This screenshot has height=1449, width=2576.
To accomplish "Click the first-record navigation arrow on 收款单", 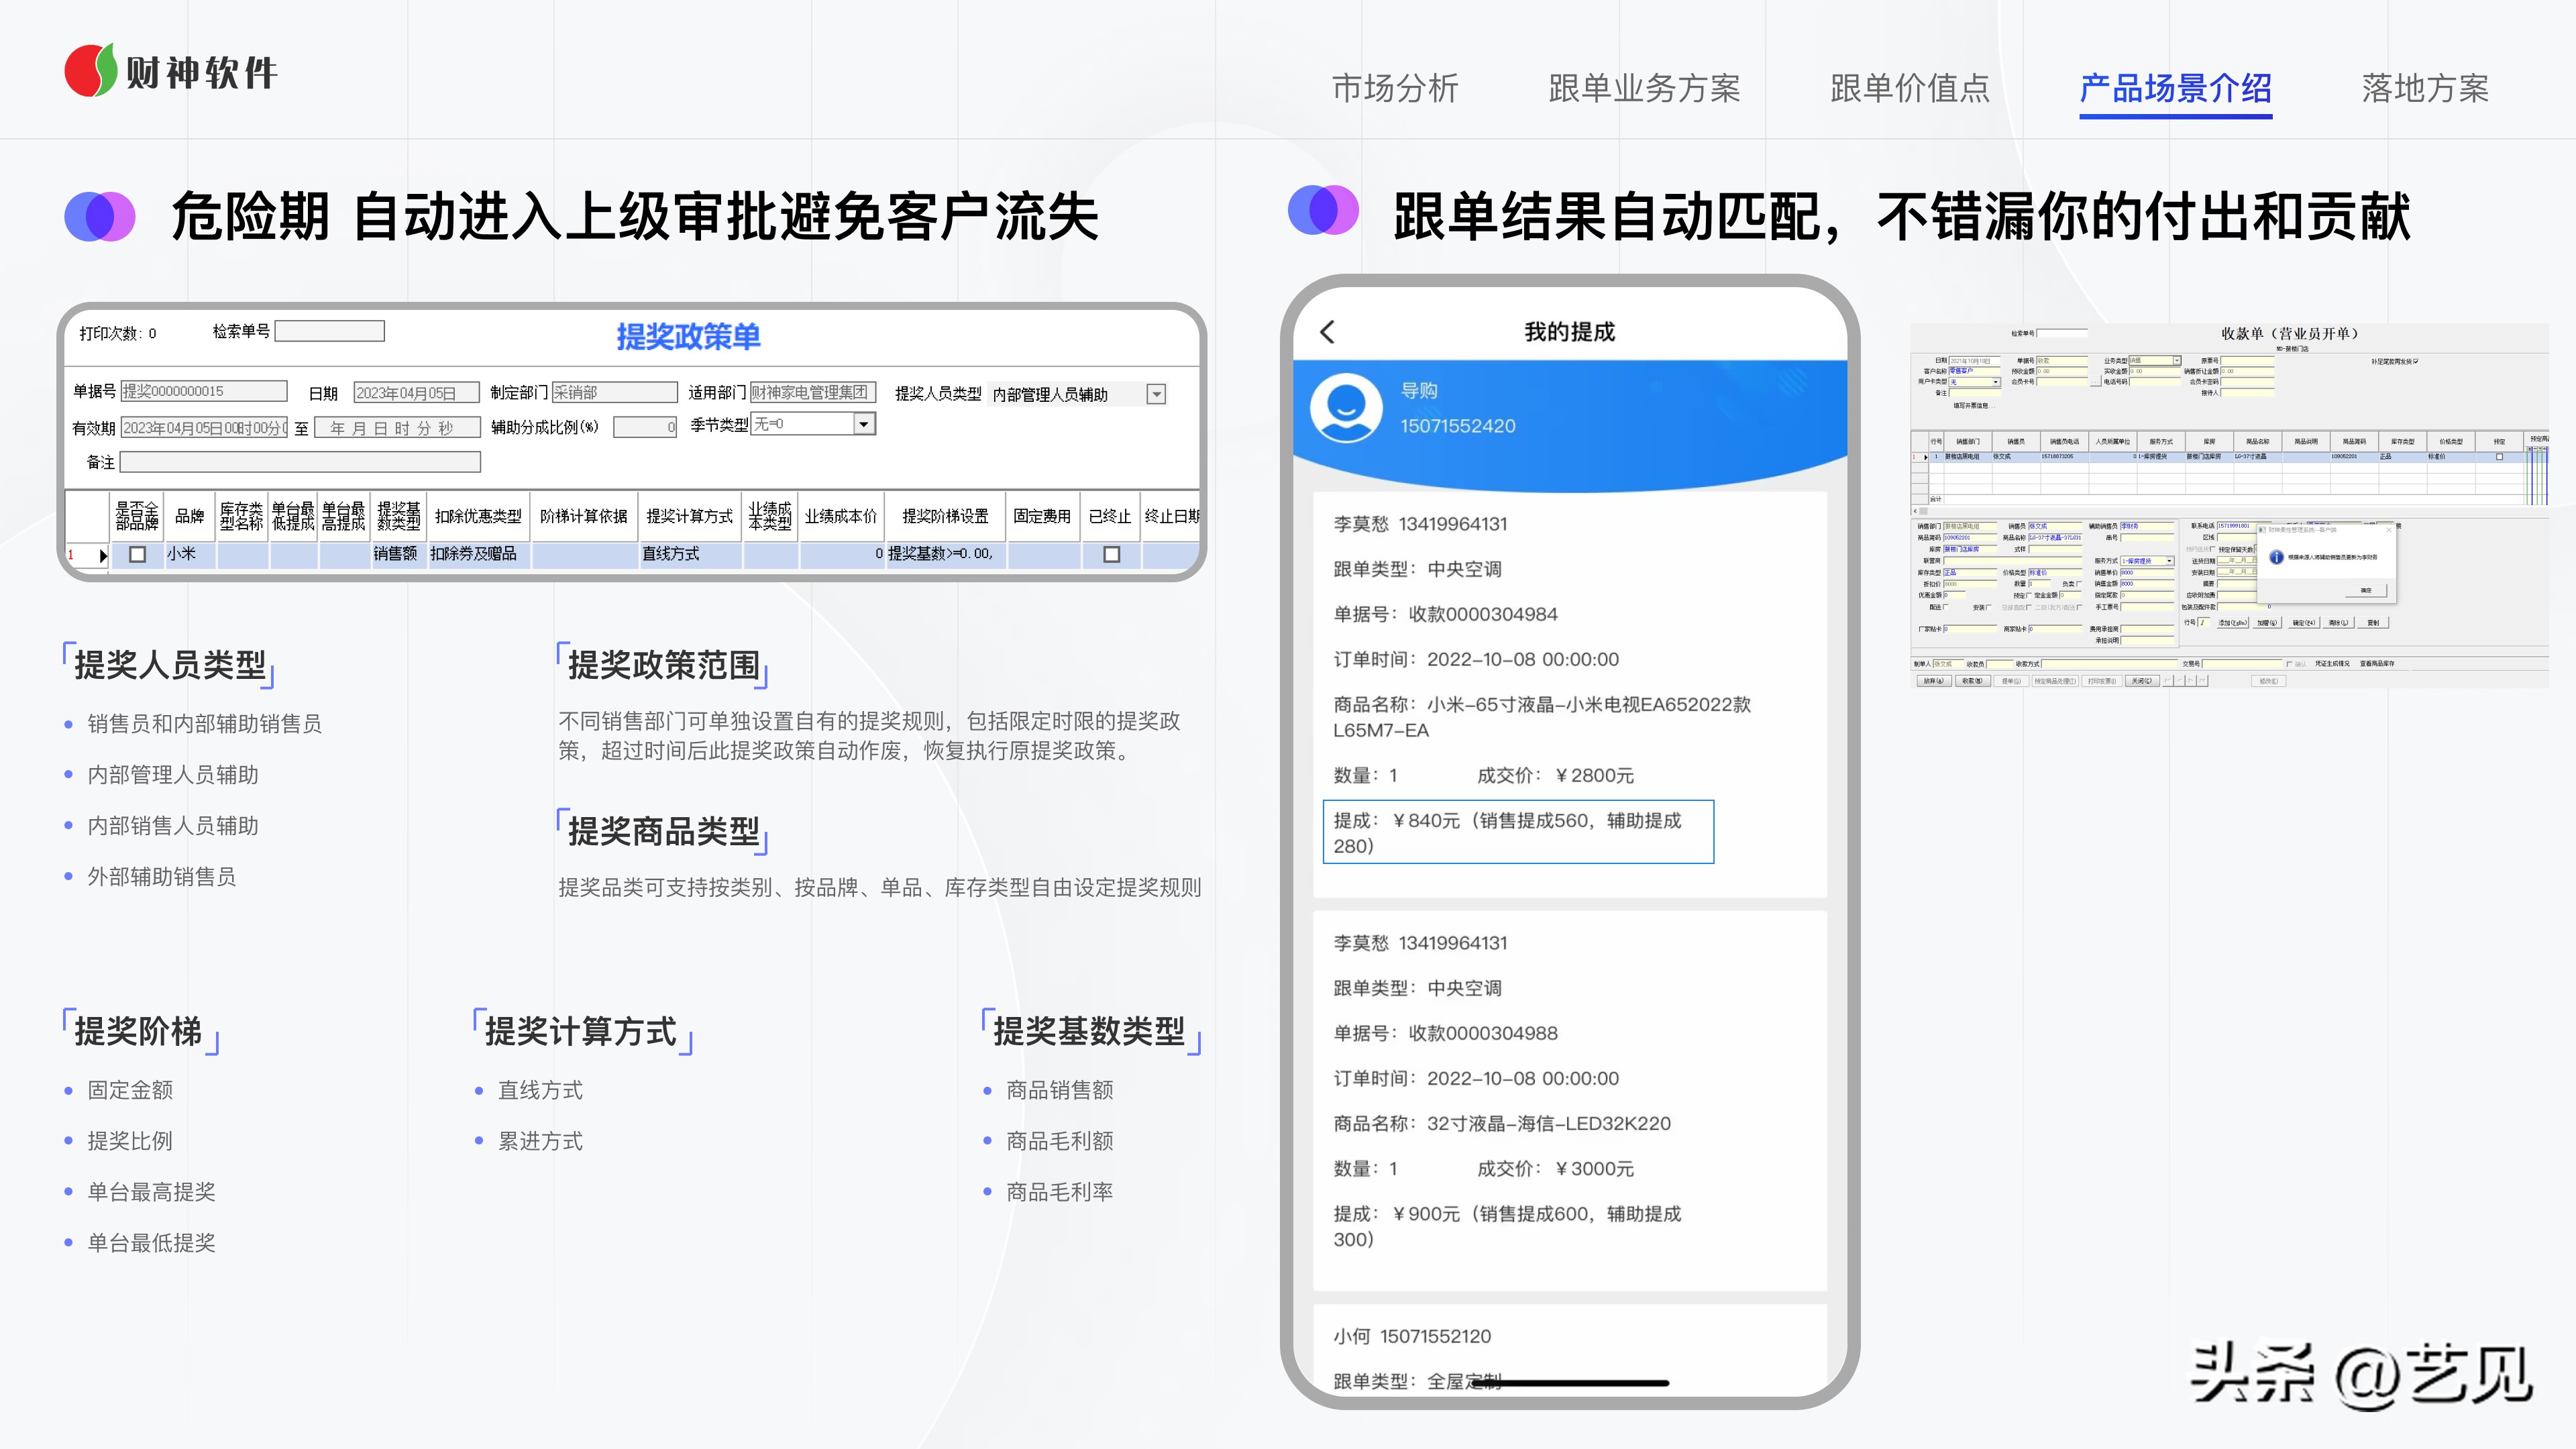I will click(x=2167, y=681).
